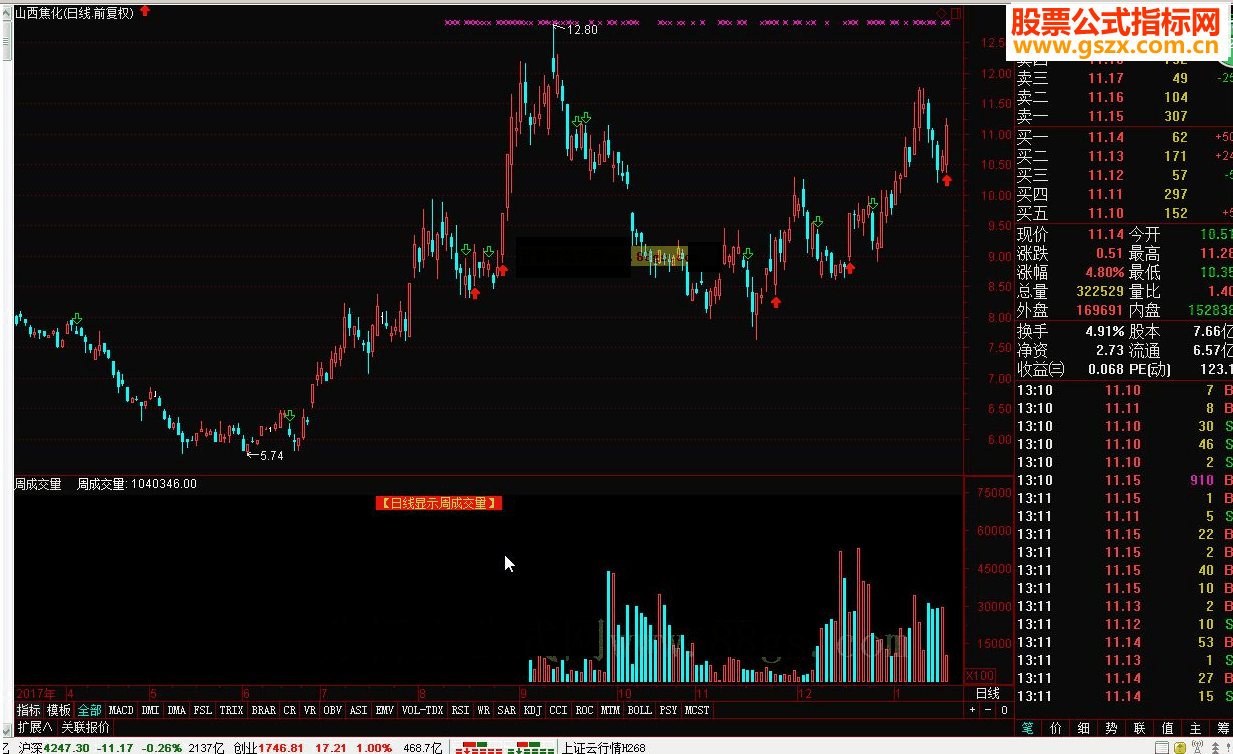Switch to the BRAR indicator

[x=263, y=710]
